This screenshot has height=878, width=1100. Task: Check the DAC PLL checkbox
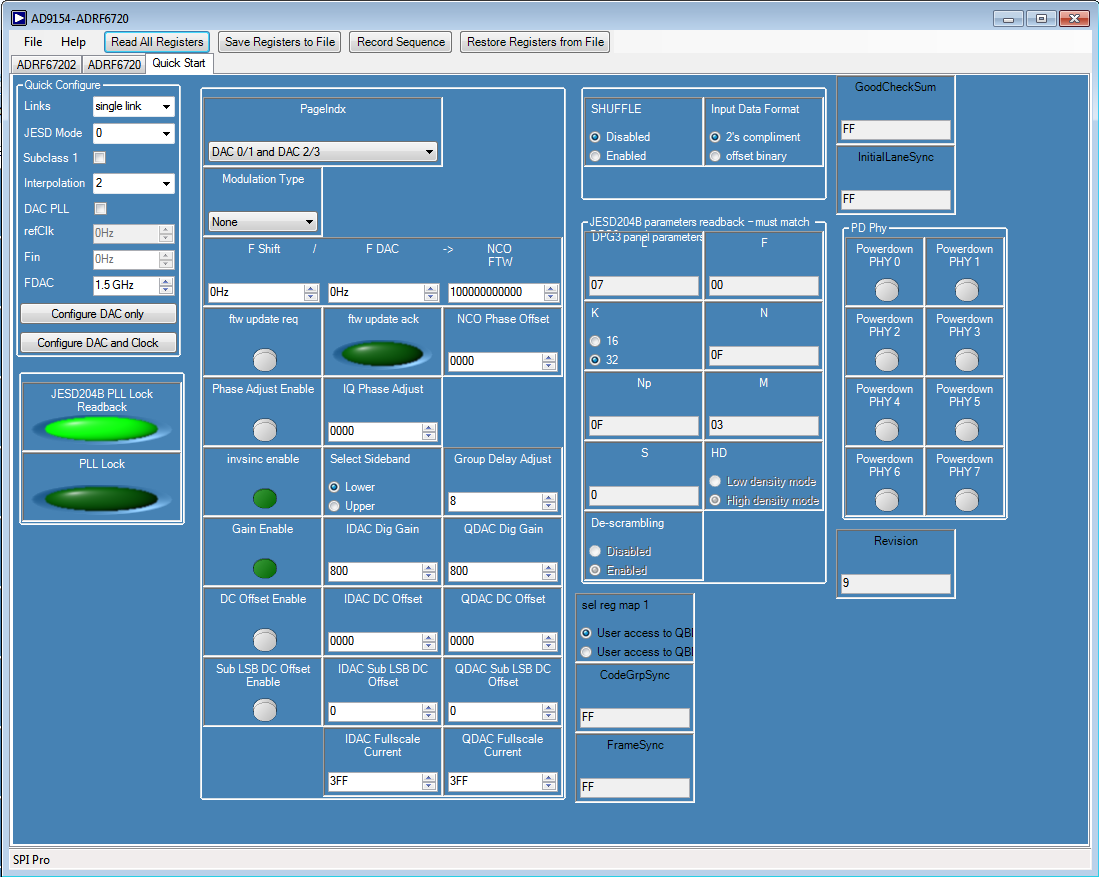point(100,209)
